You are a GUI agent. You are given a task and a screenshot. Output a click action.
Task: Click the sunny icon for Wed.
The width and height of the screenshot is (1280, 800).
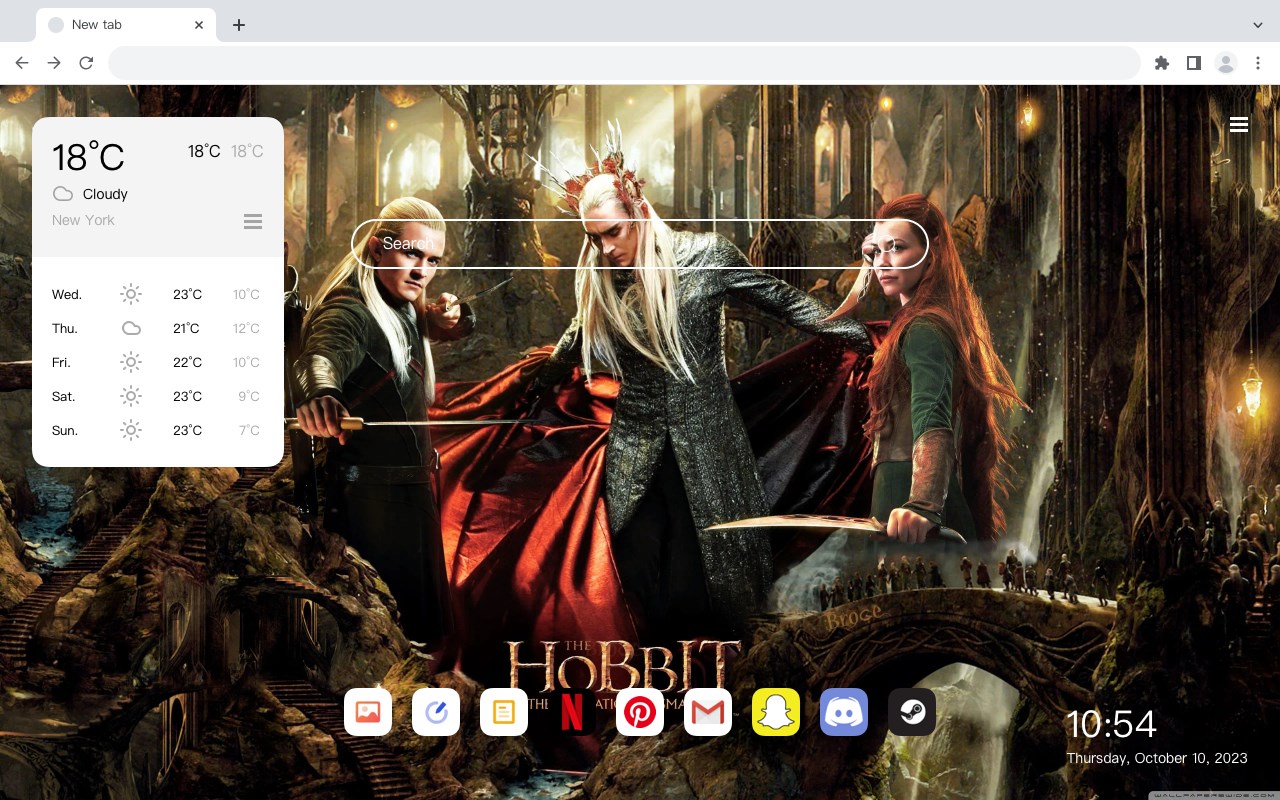click(131, 294)
